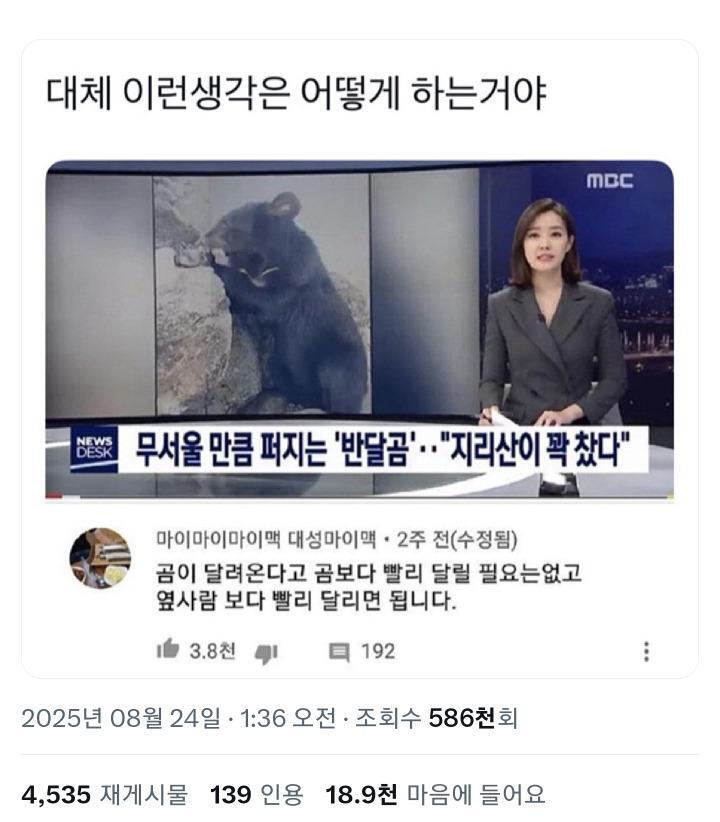720x822 pixels.
Task: Click the post text 대체 이런생각은 어떻게 하는거야
Action: tap(296, 94)
